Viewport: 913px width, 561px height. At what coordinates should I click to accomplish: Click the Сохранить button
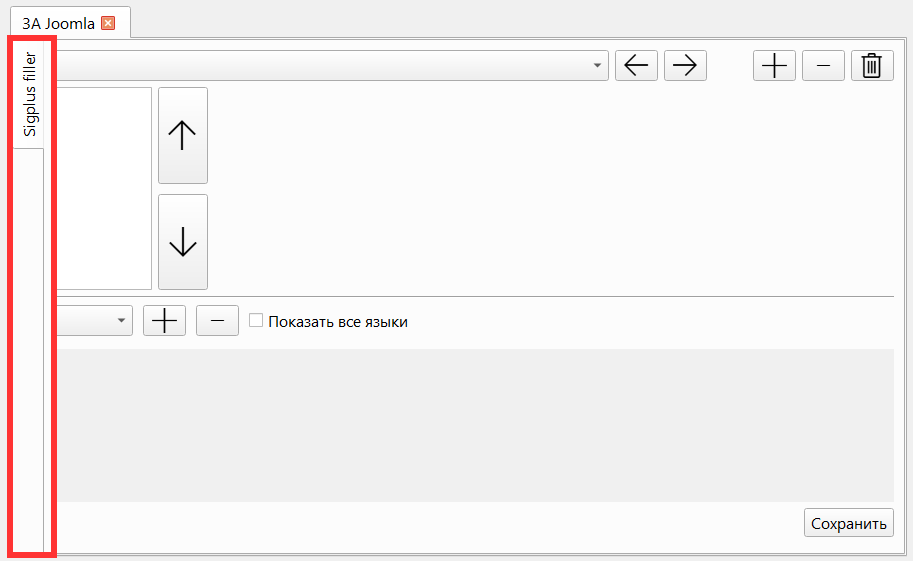pos(849,523)
